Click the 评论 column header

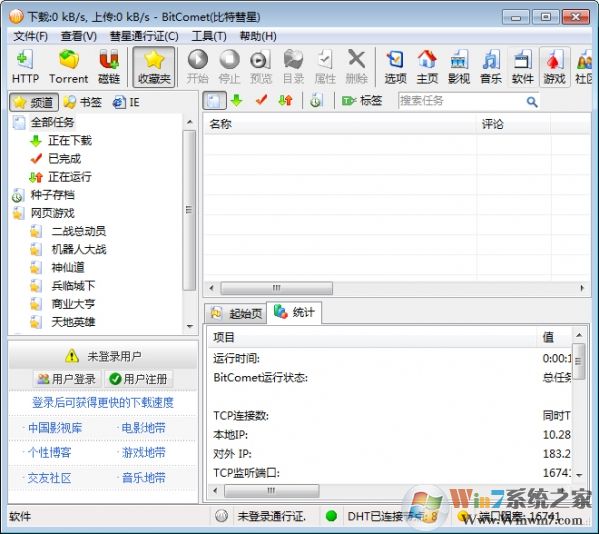tap(513, 124)
